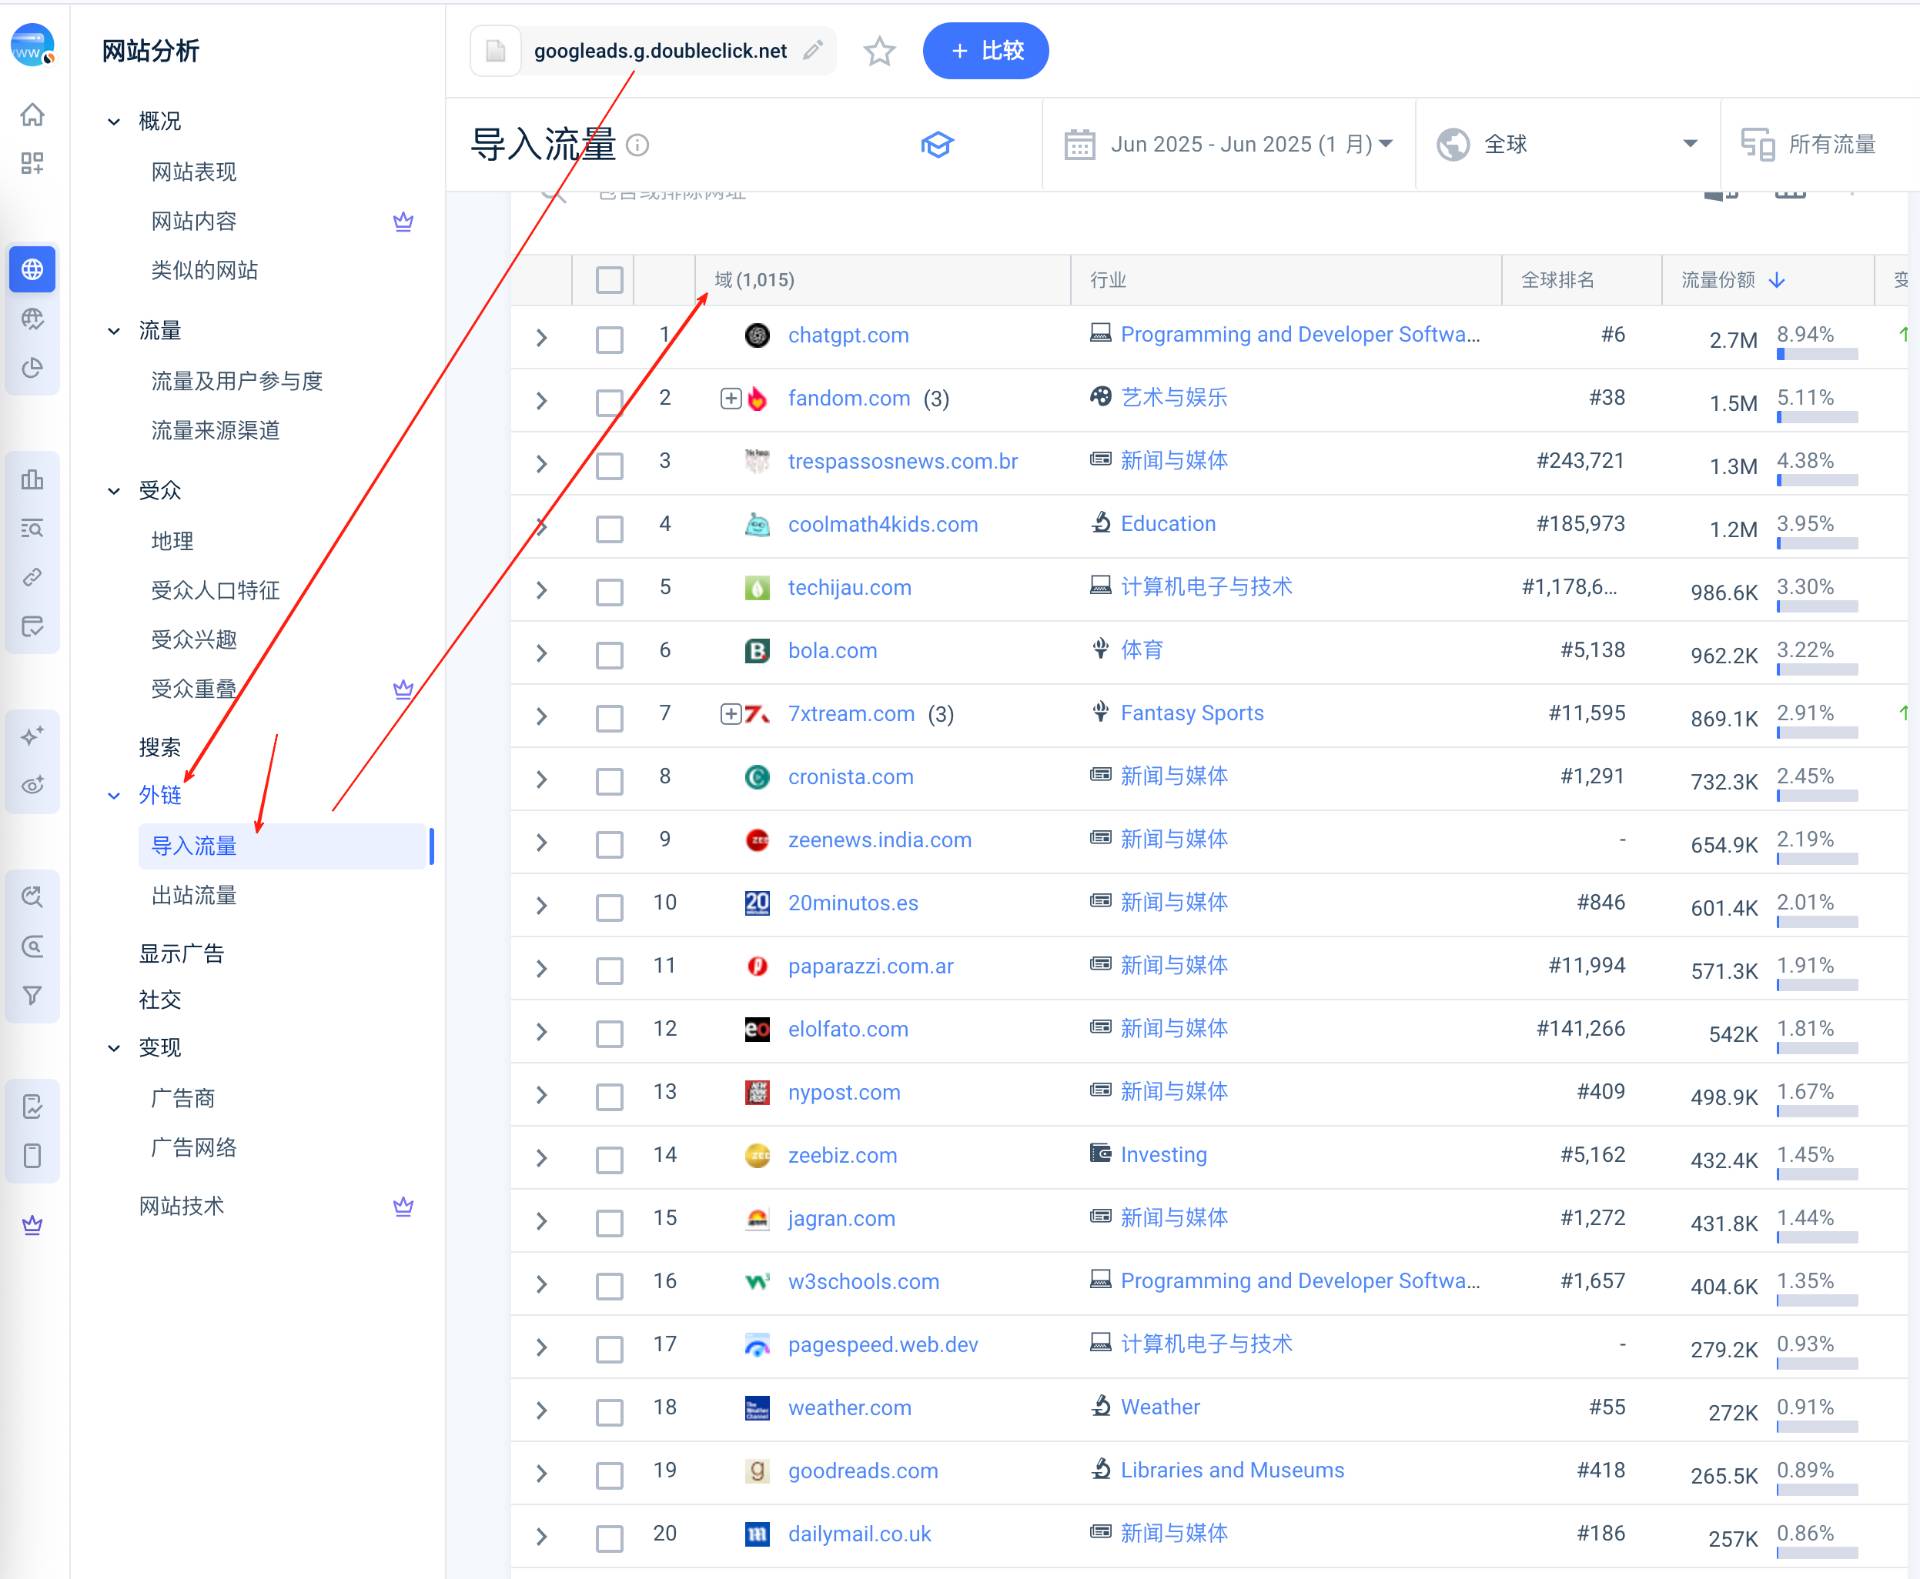Click the traffic share bar for chatgpt.com

point(1817,354)
